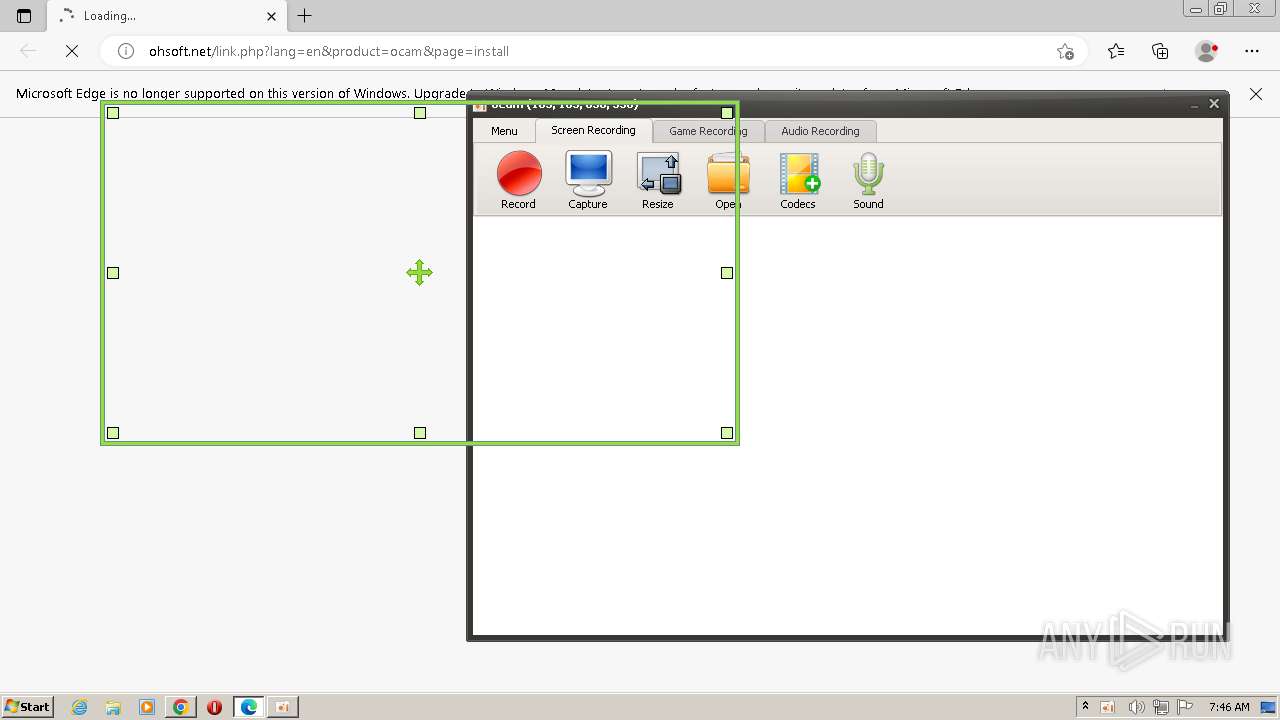Switch to Microsoft Edge taskbar button
Screen dimensions: 1280x720
click(248, 707)
